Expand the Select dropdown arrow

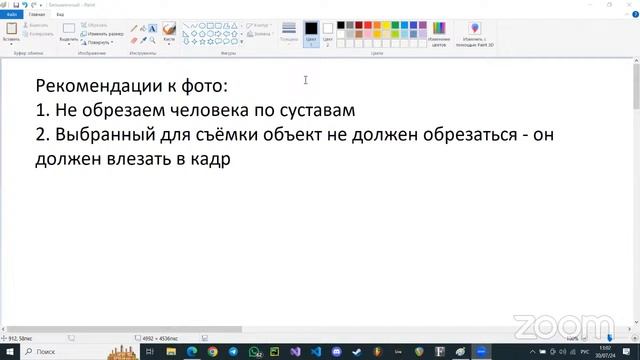(69, 44)
